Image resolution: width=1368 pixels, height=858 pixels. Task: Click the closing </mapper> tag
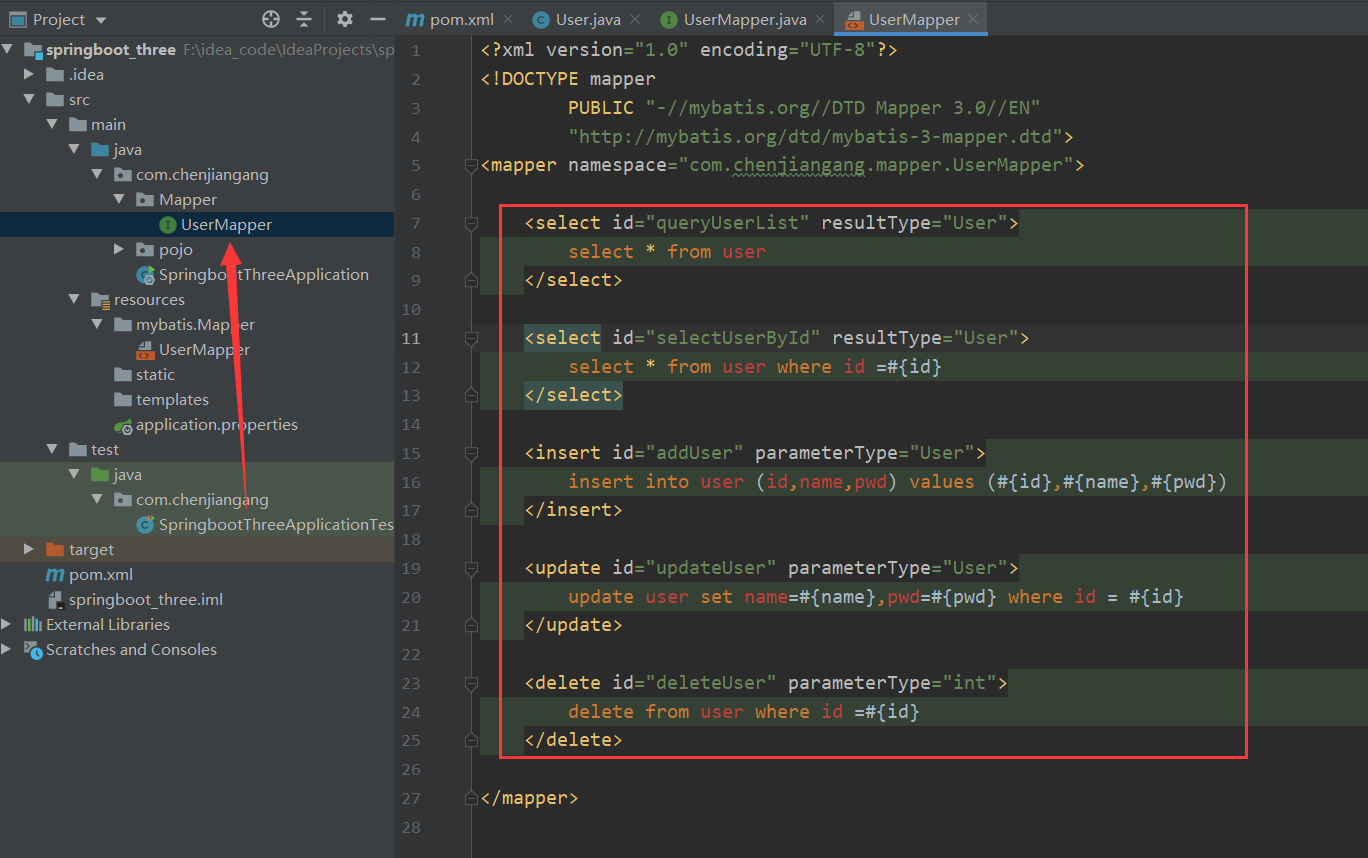(x=529, y=798)
